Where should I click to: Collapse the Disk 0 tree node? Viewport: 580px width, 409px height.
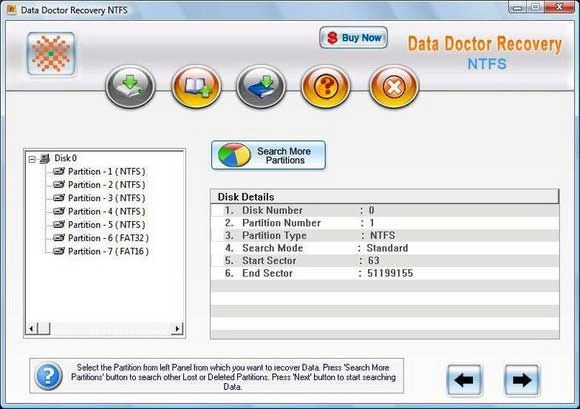pos(32,159)
